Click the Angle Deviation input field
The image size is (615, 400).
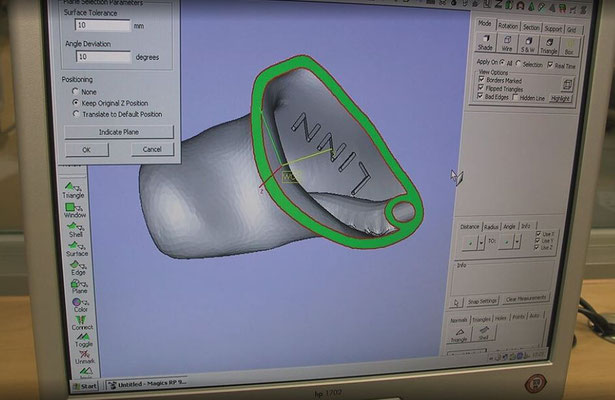(x=104, y=57)
